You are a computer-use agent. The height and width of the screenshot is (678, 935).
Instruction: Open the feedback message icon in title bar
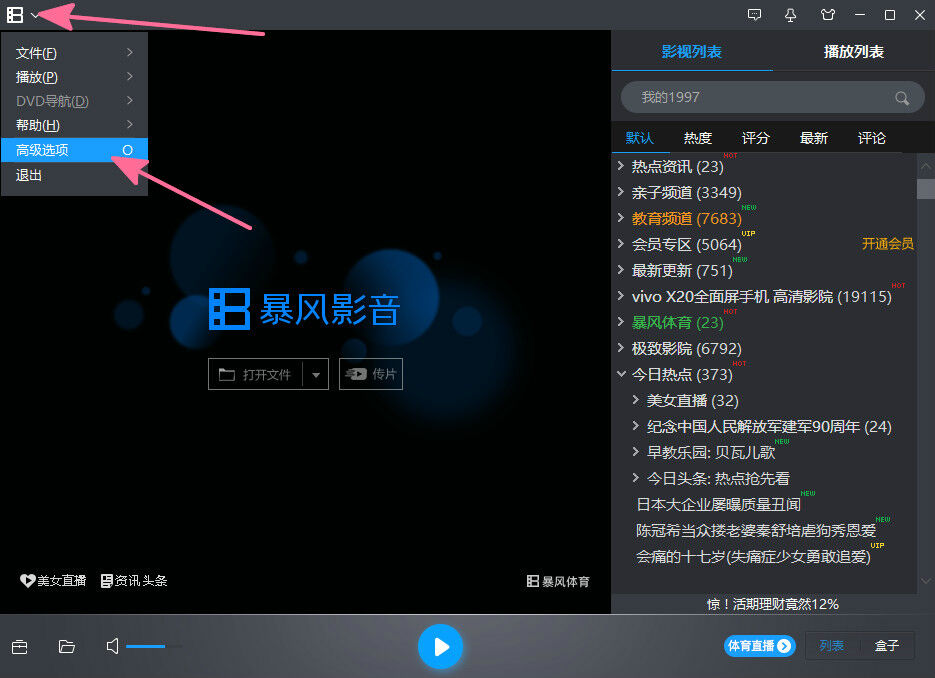(753, 15)
